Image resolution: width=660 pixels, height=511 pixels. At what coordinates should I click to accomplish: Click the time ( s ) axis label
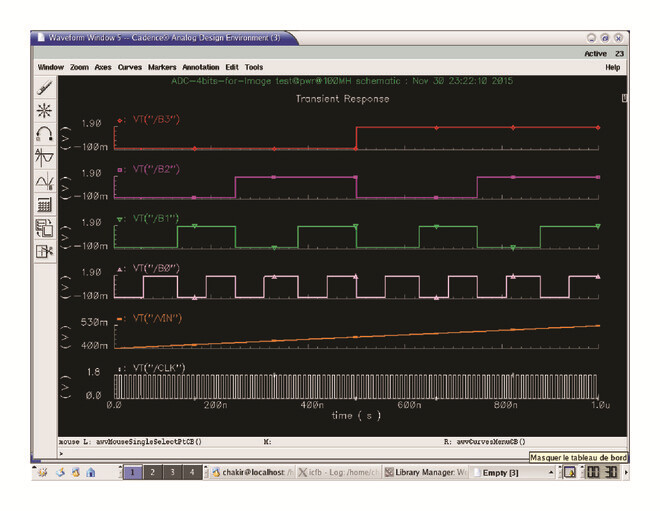click(356, 416)
